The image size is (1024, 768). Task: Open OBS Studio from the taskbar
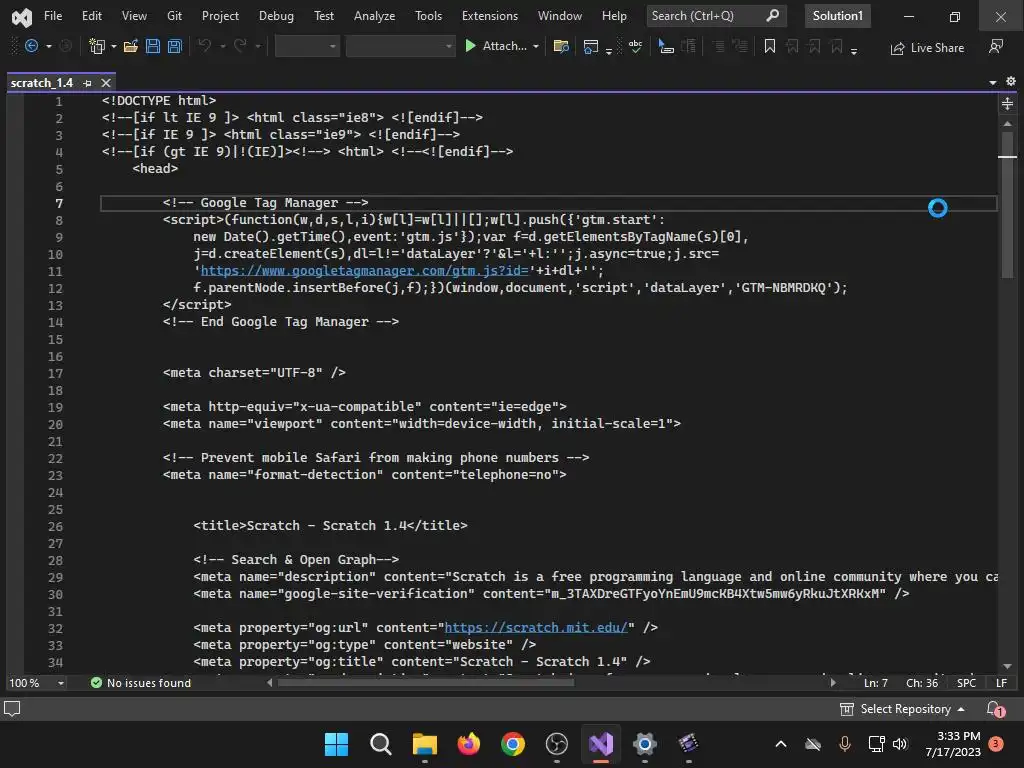point(556,744)
